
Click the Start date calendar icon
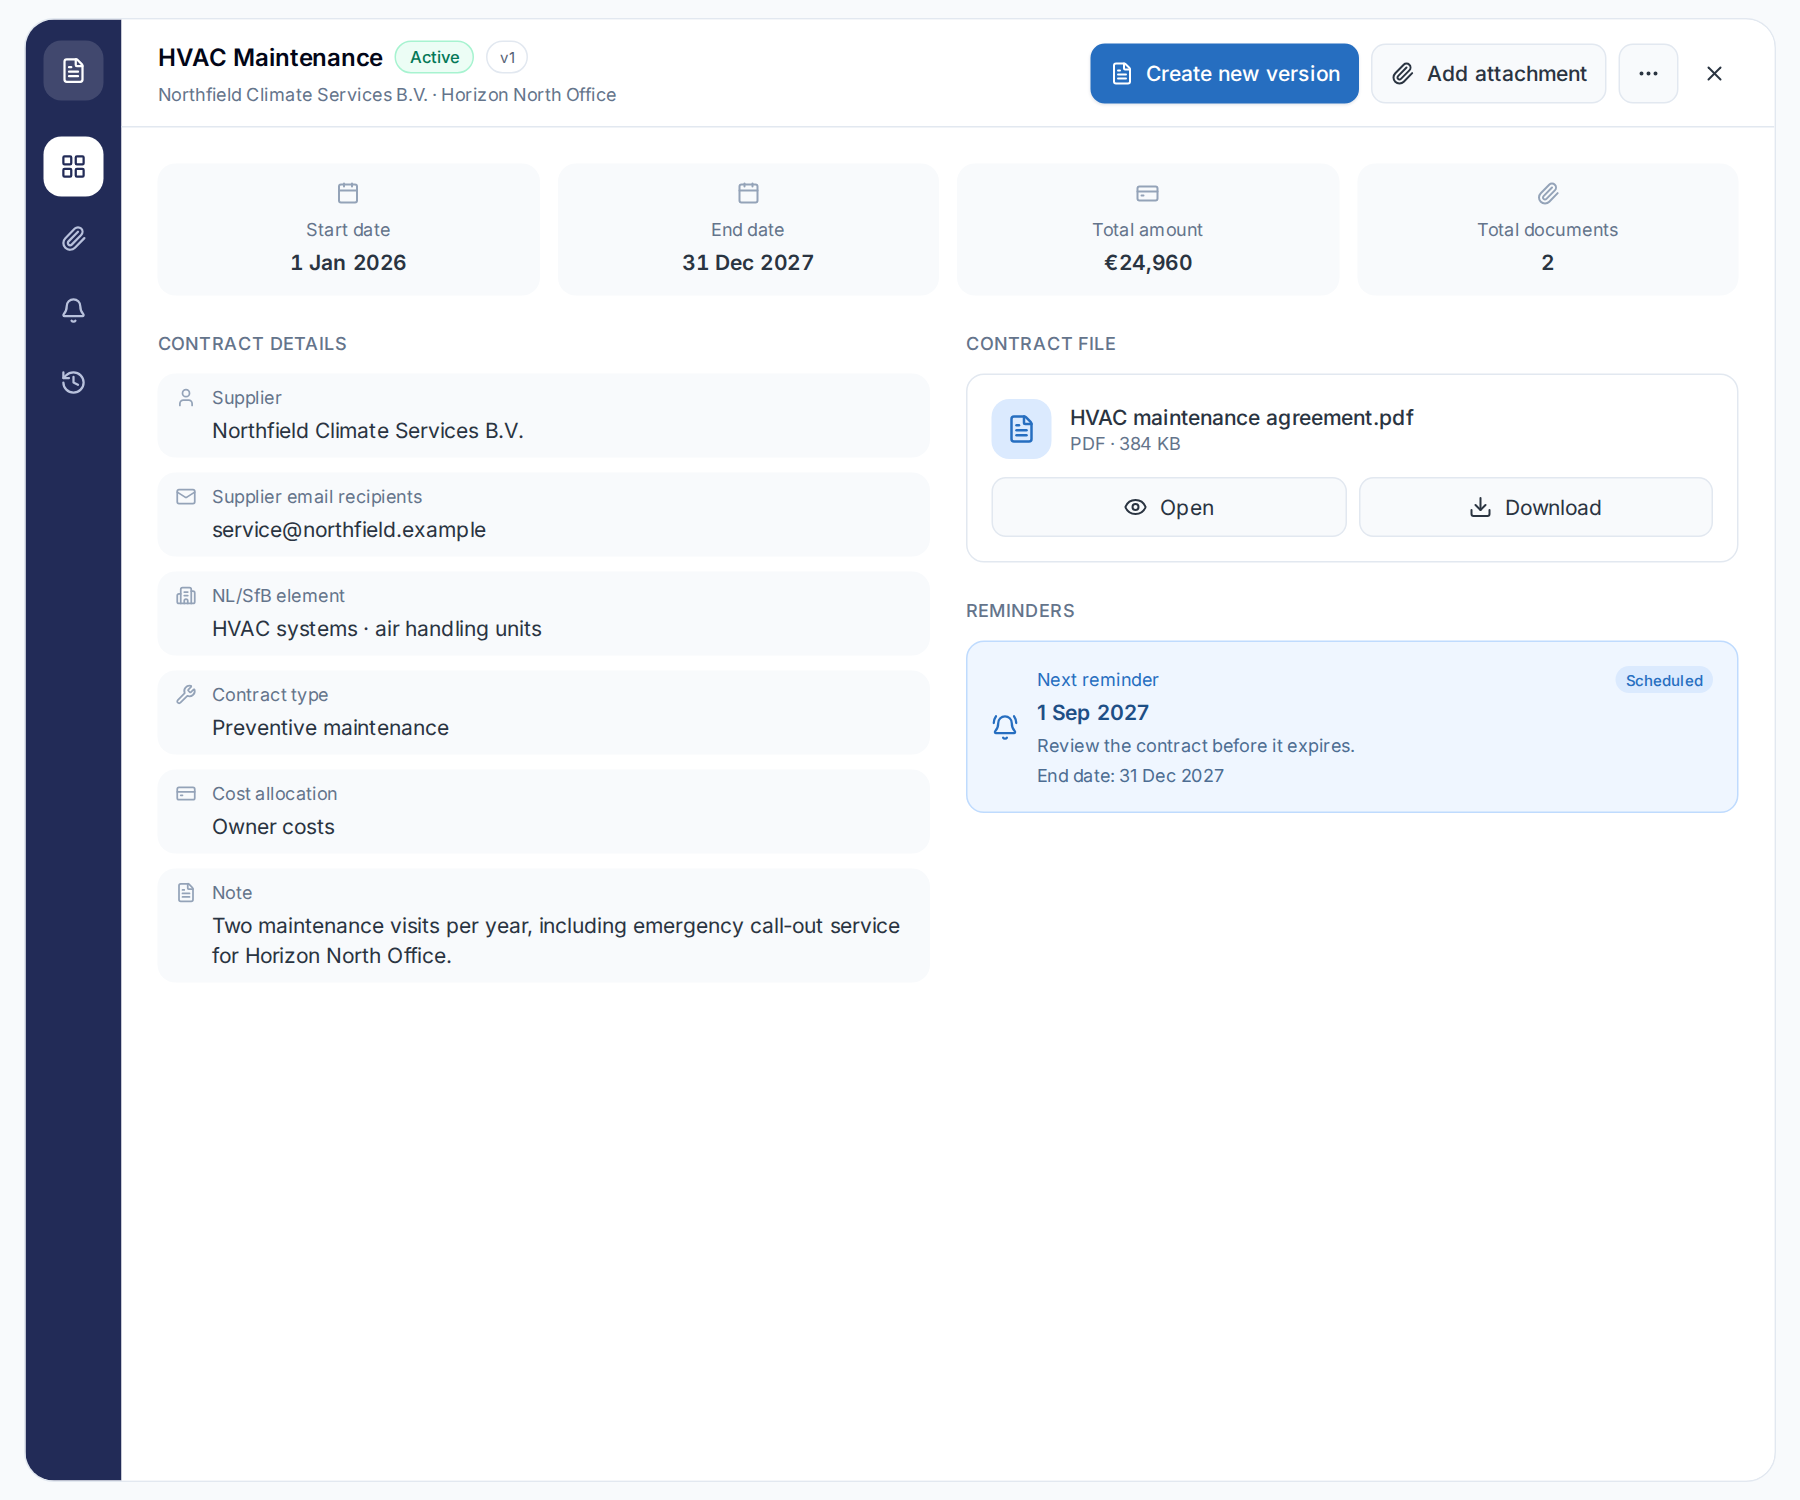(x=348, y=193)
